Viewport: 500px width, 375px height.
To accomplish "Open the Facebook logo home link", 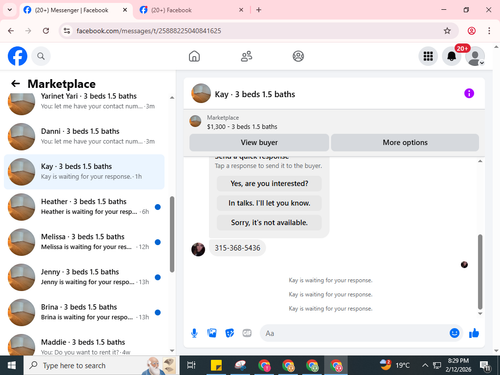I will coord(17,56).
